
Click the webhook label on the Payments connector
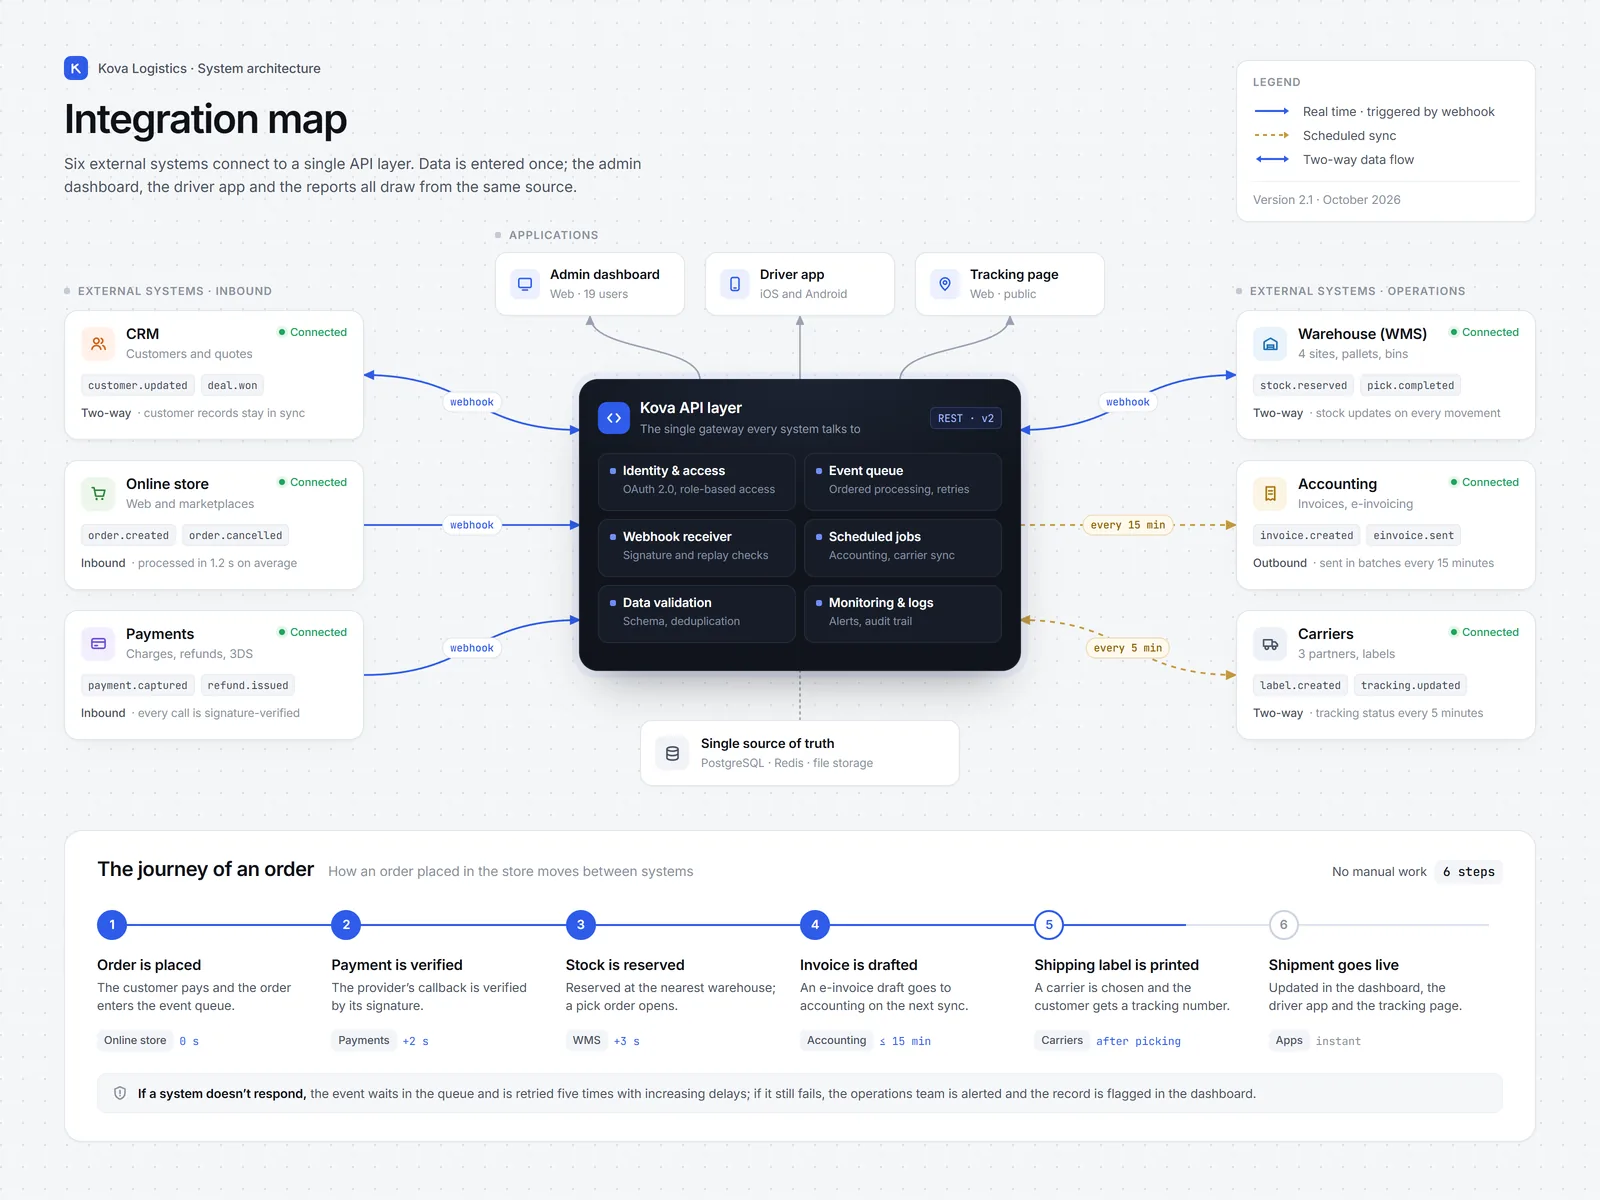(472, 648)
